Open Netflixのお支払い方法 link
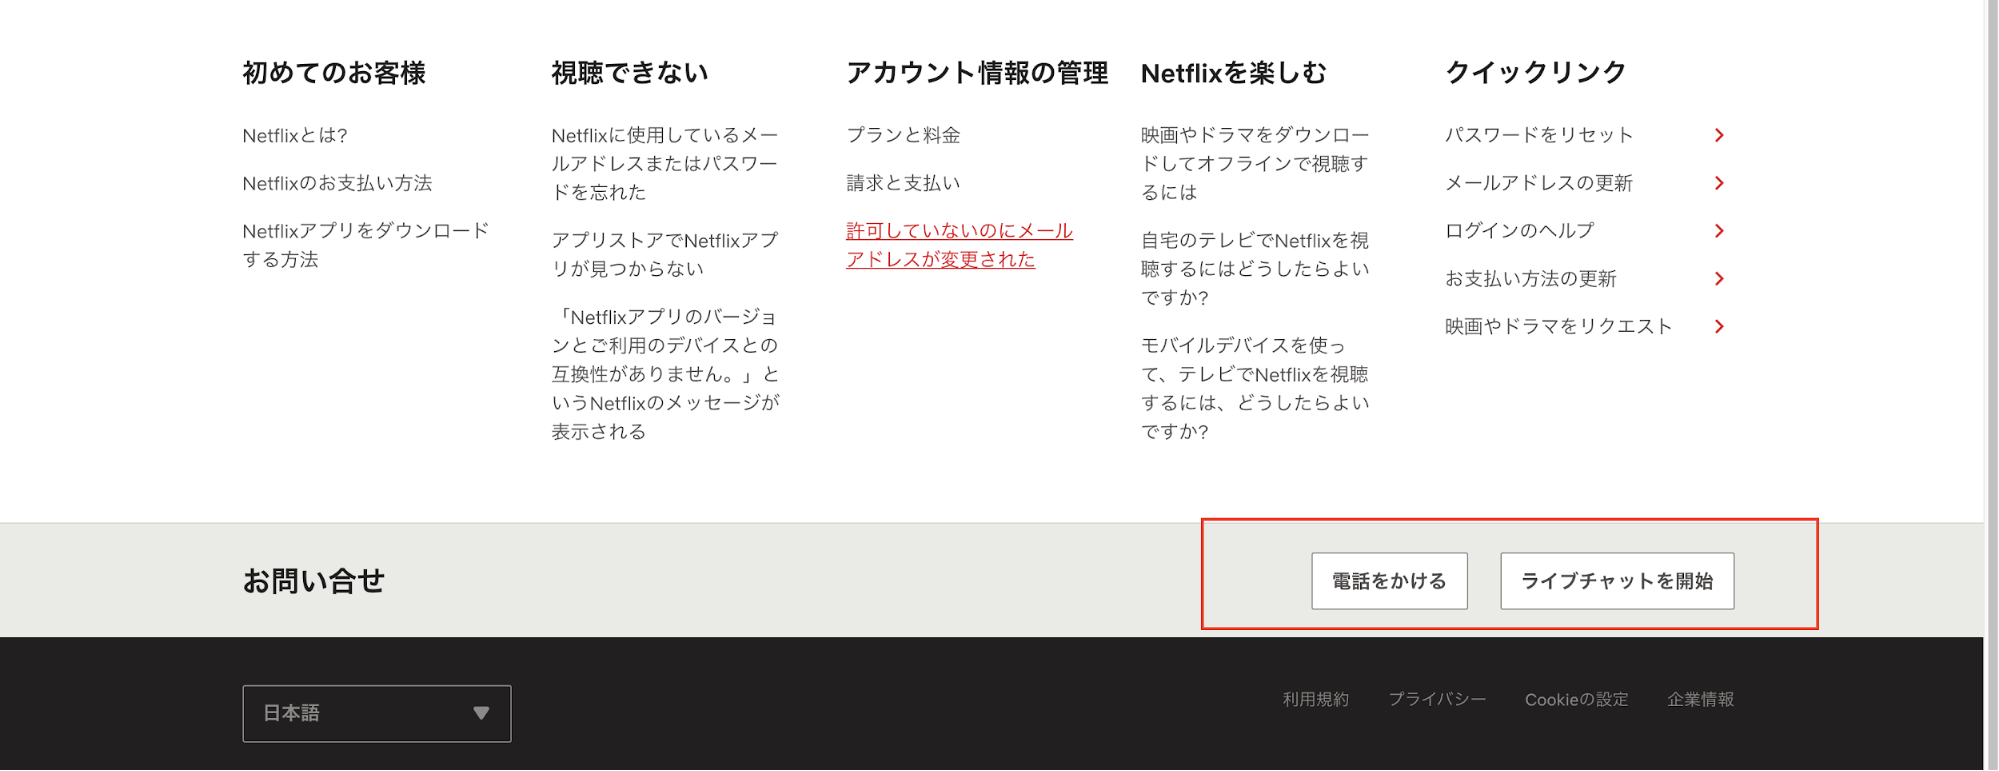1999x771 pixels. 337,183
